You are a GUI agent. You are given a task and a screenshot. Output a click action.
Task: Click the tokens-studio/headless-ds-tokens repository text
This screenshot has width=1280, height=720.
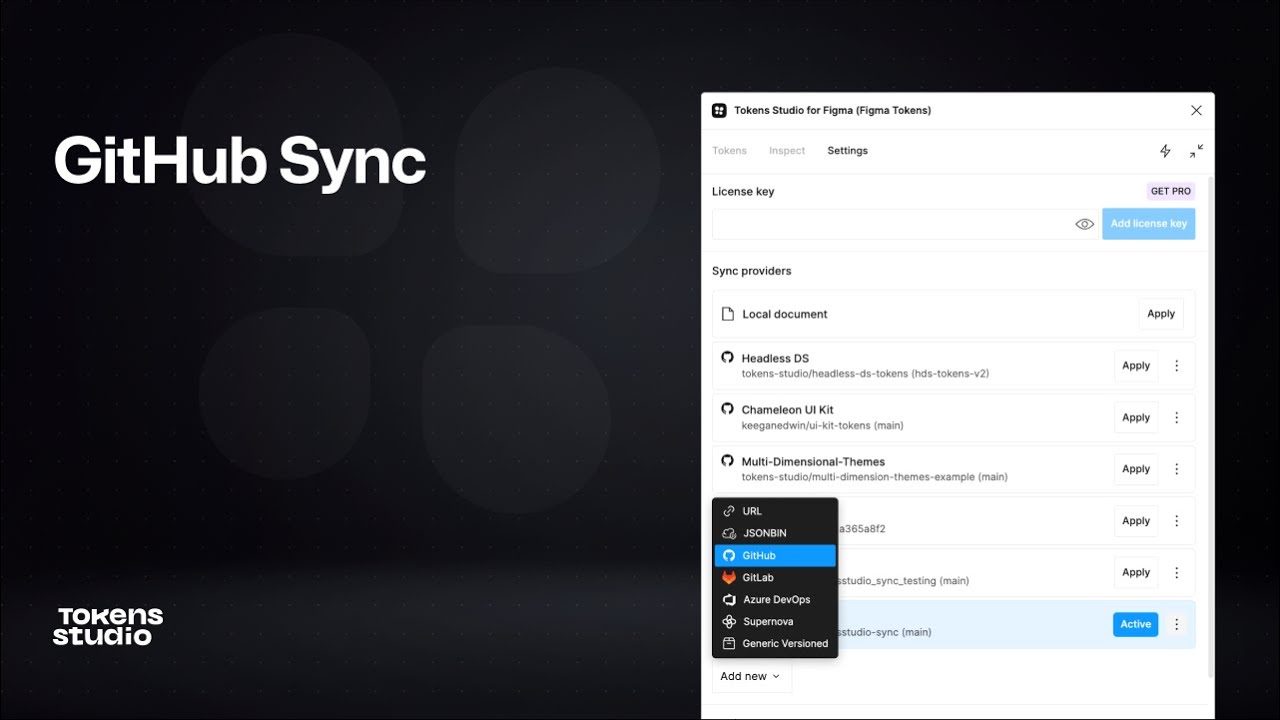[865, 374]
